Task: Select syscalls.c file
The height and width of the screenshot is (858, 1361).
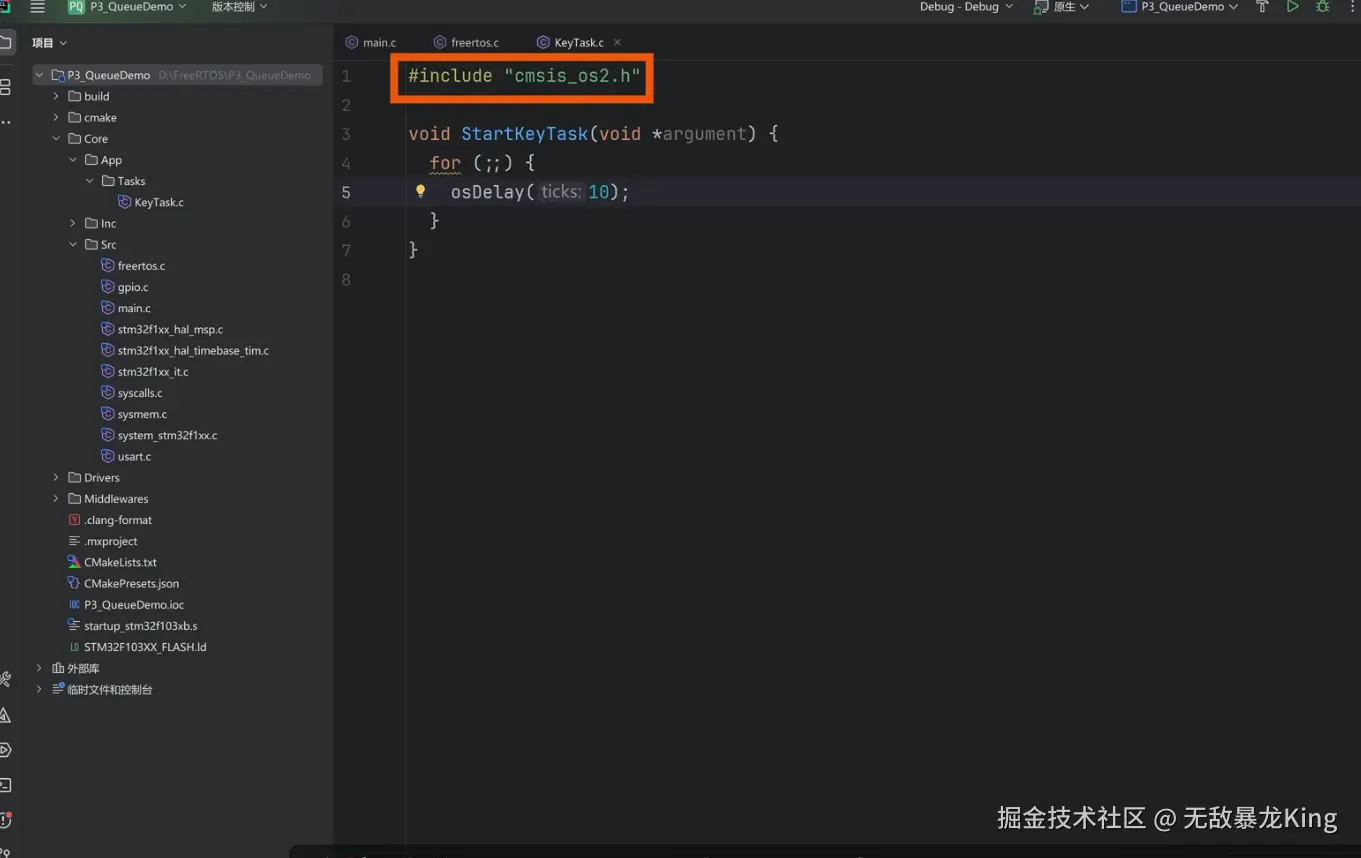Action: (140, 393)
